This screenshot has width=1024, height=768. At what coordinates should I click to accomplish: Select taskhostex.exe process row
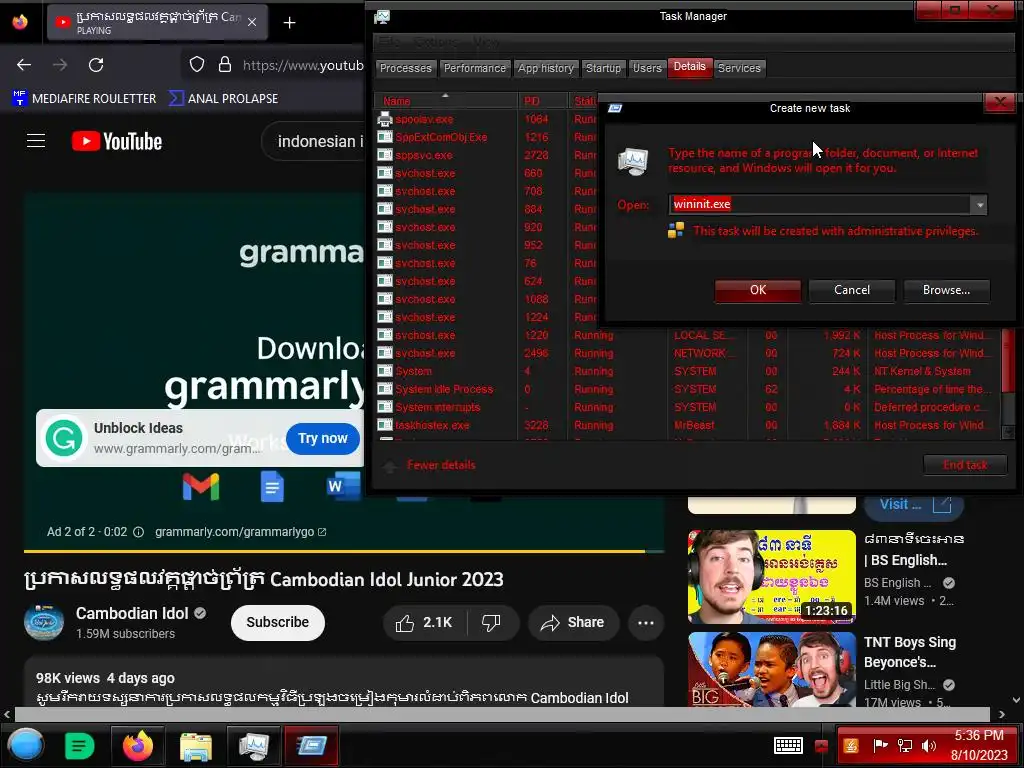click(x=686, y=425)
